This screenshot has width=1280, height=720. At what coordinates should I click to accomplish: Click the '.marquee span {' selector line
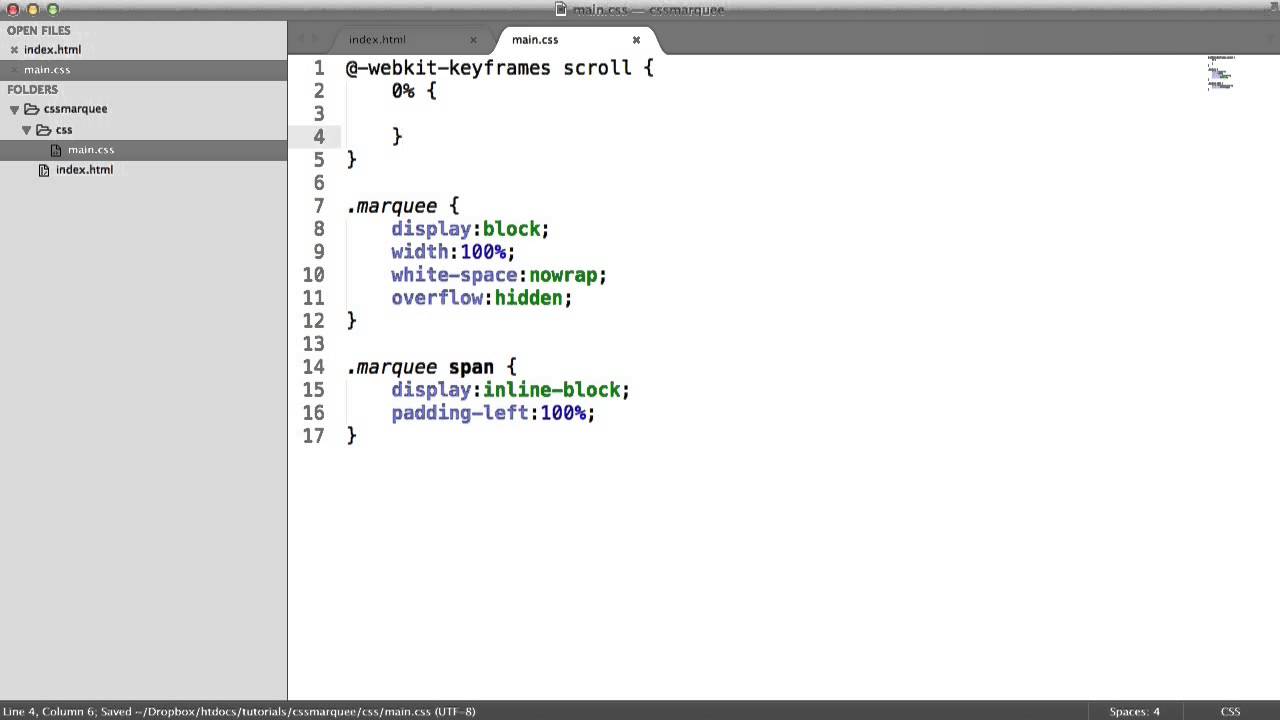(431, 367)
